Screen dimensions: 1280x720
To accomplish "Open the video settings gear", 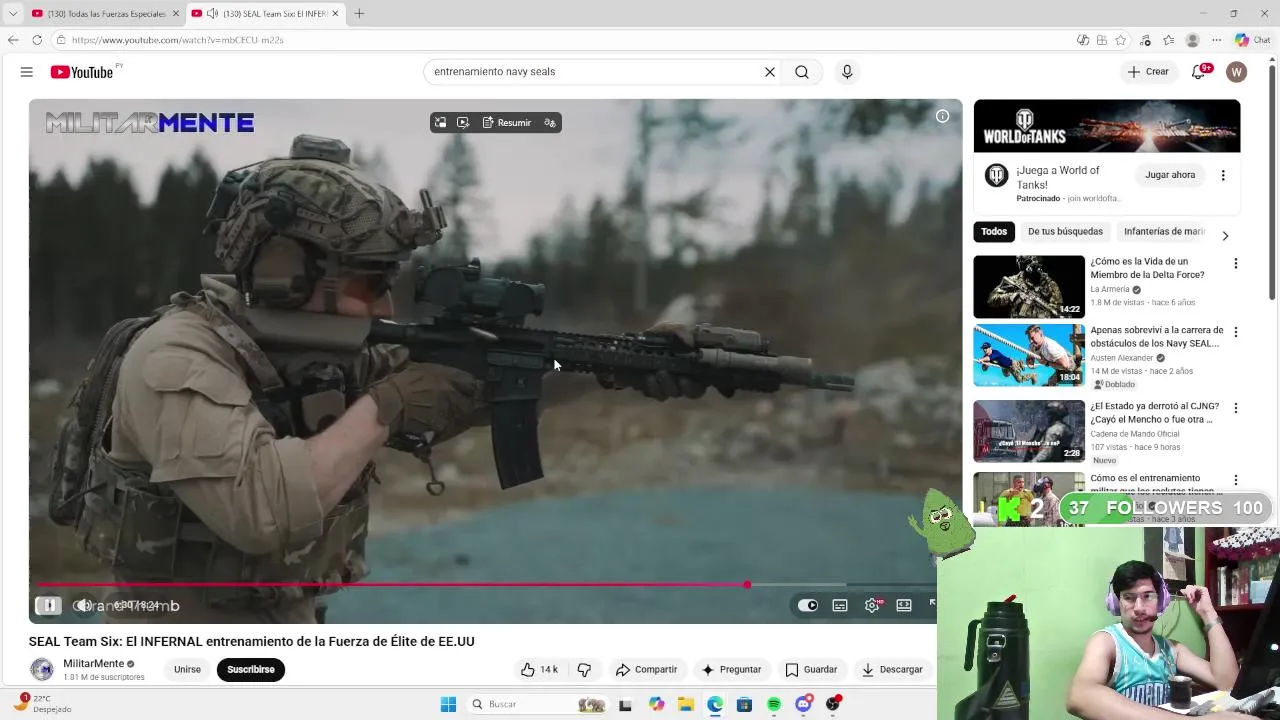I will (x=872, y=605).
